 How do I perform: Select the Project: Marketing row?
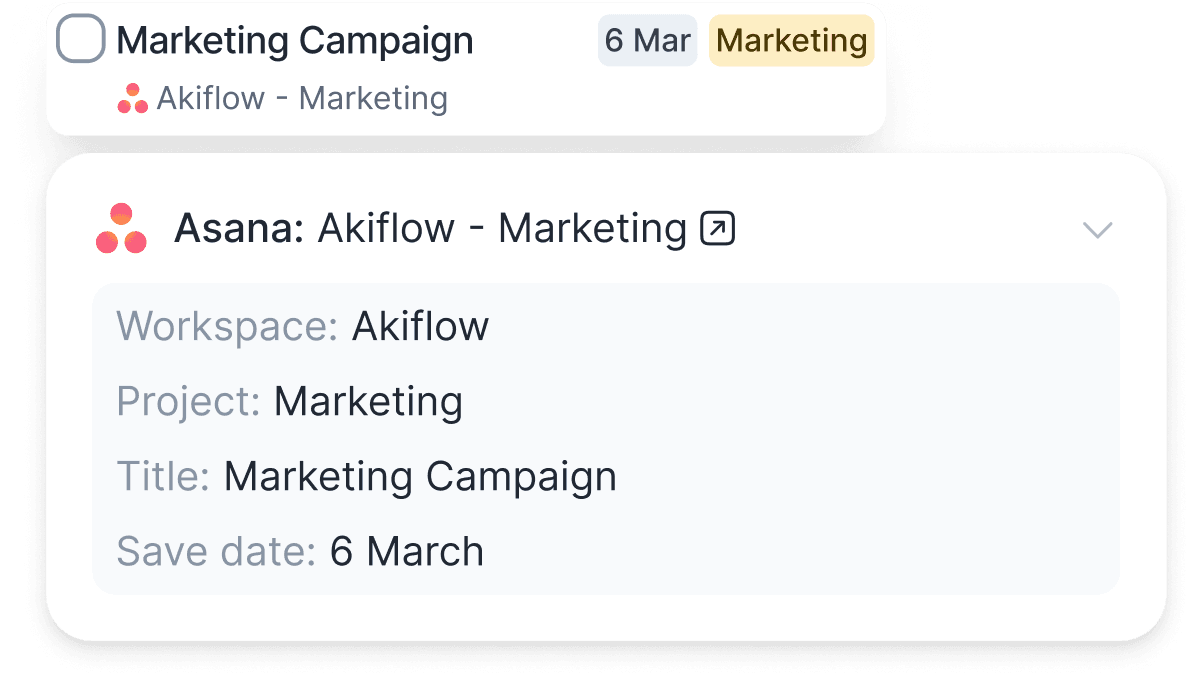(289, 401)
